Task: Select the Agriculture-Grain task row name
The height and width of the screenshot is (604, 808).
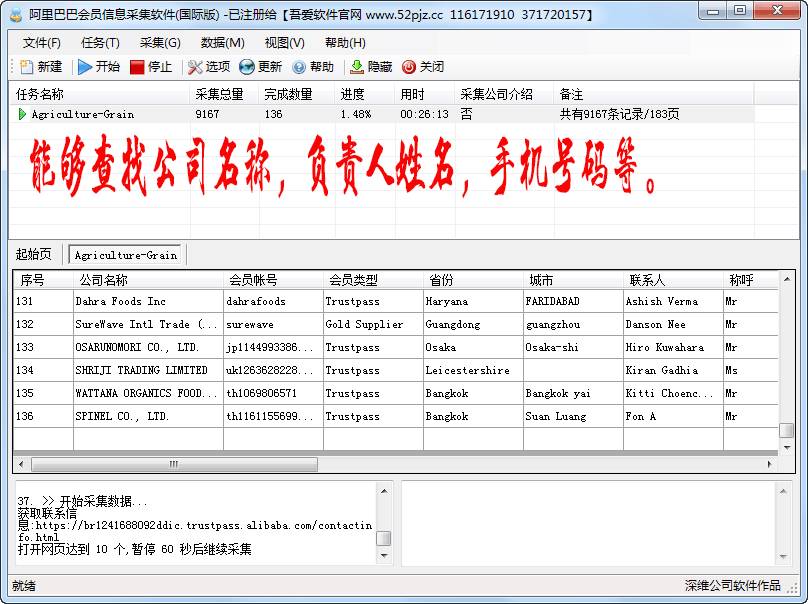Action: (82, 114)
